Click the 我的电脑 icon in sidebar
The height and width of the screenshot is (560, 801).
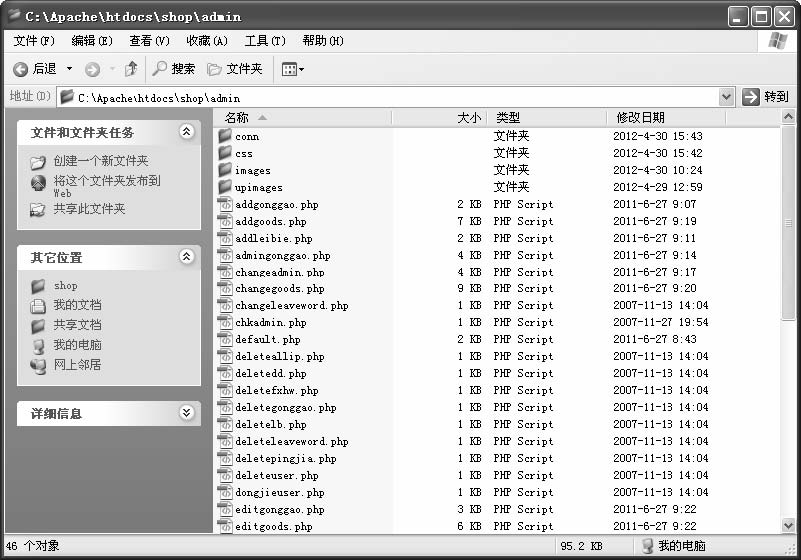[38, 345]
